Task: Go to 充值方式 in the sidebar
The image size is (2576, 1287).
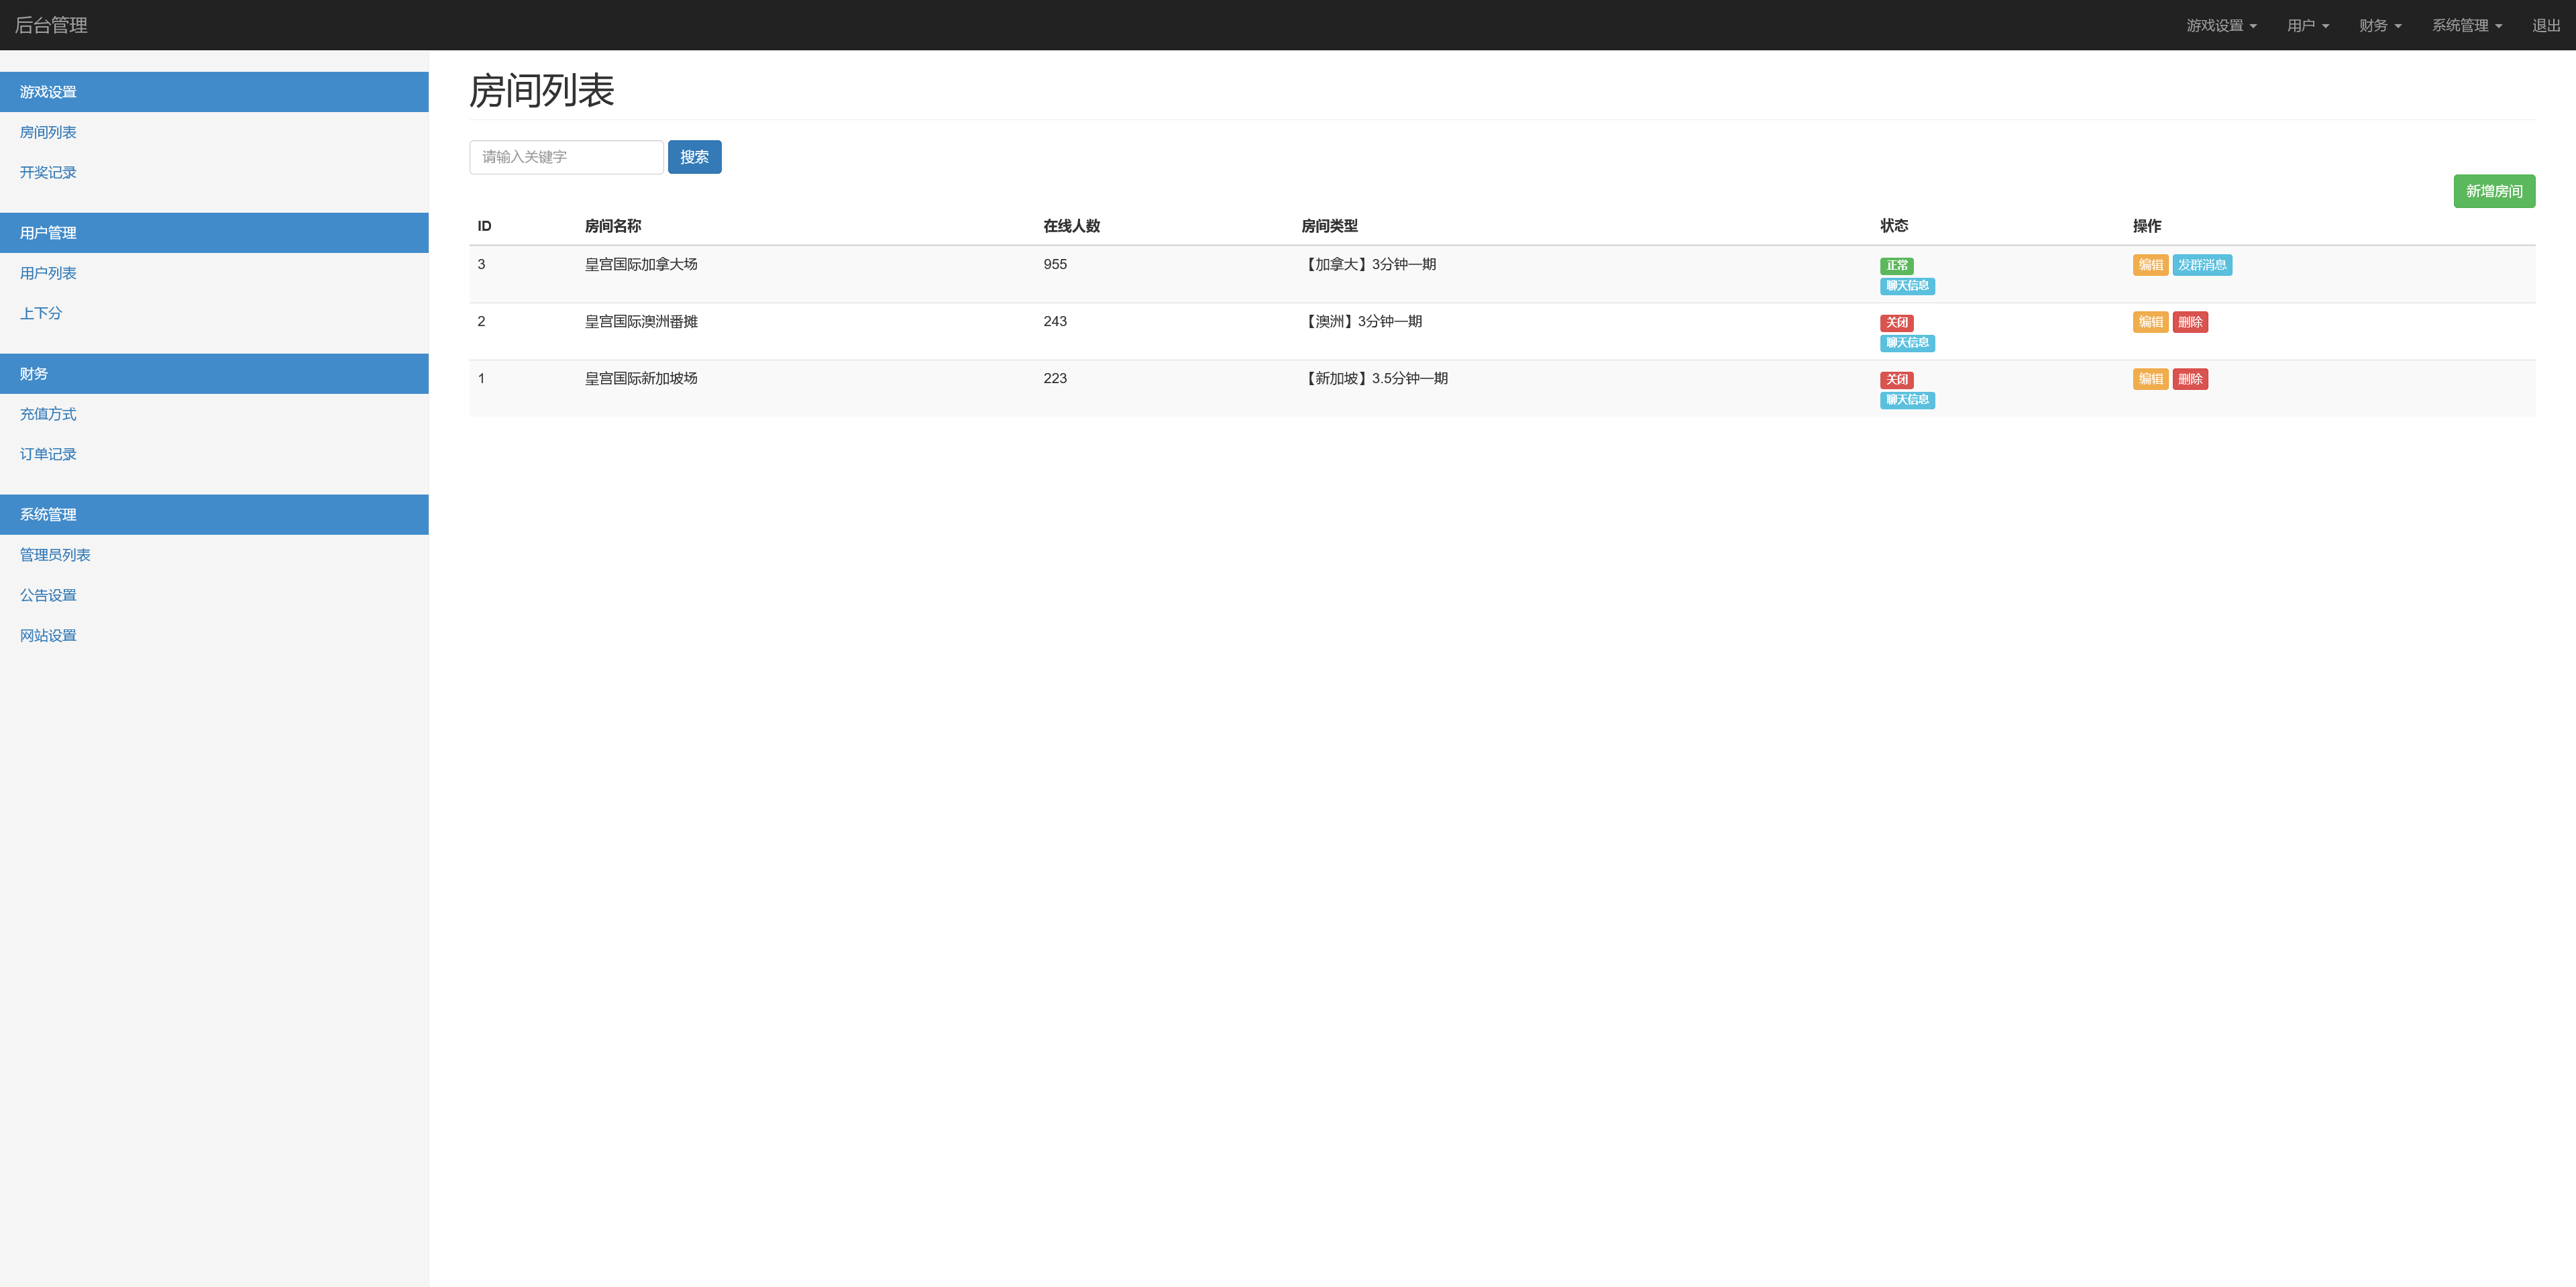Action: (48, 414)
